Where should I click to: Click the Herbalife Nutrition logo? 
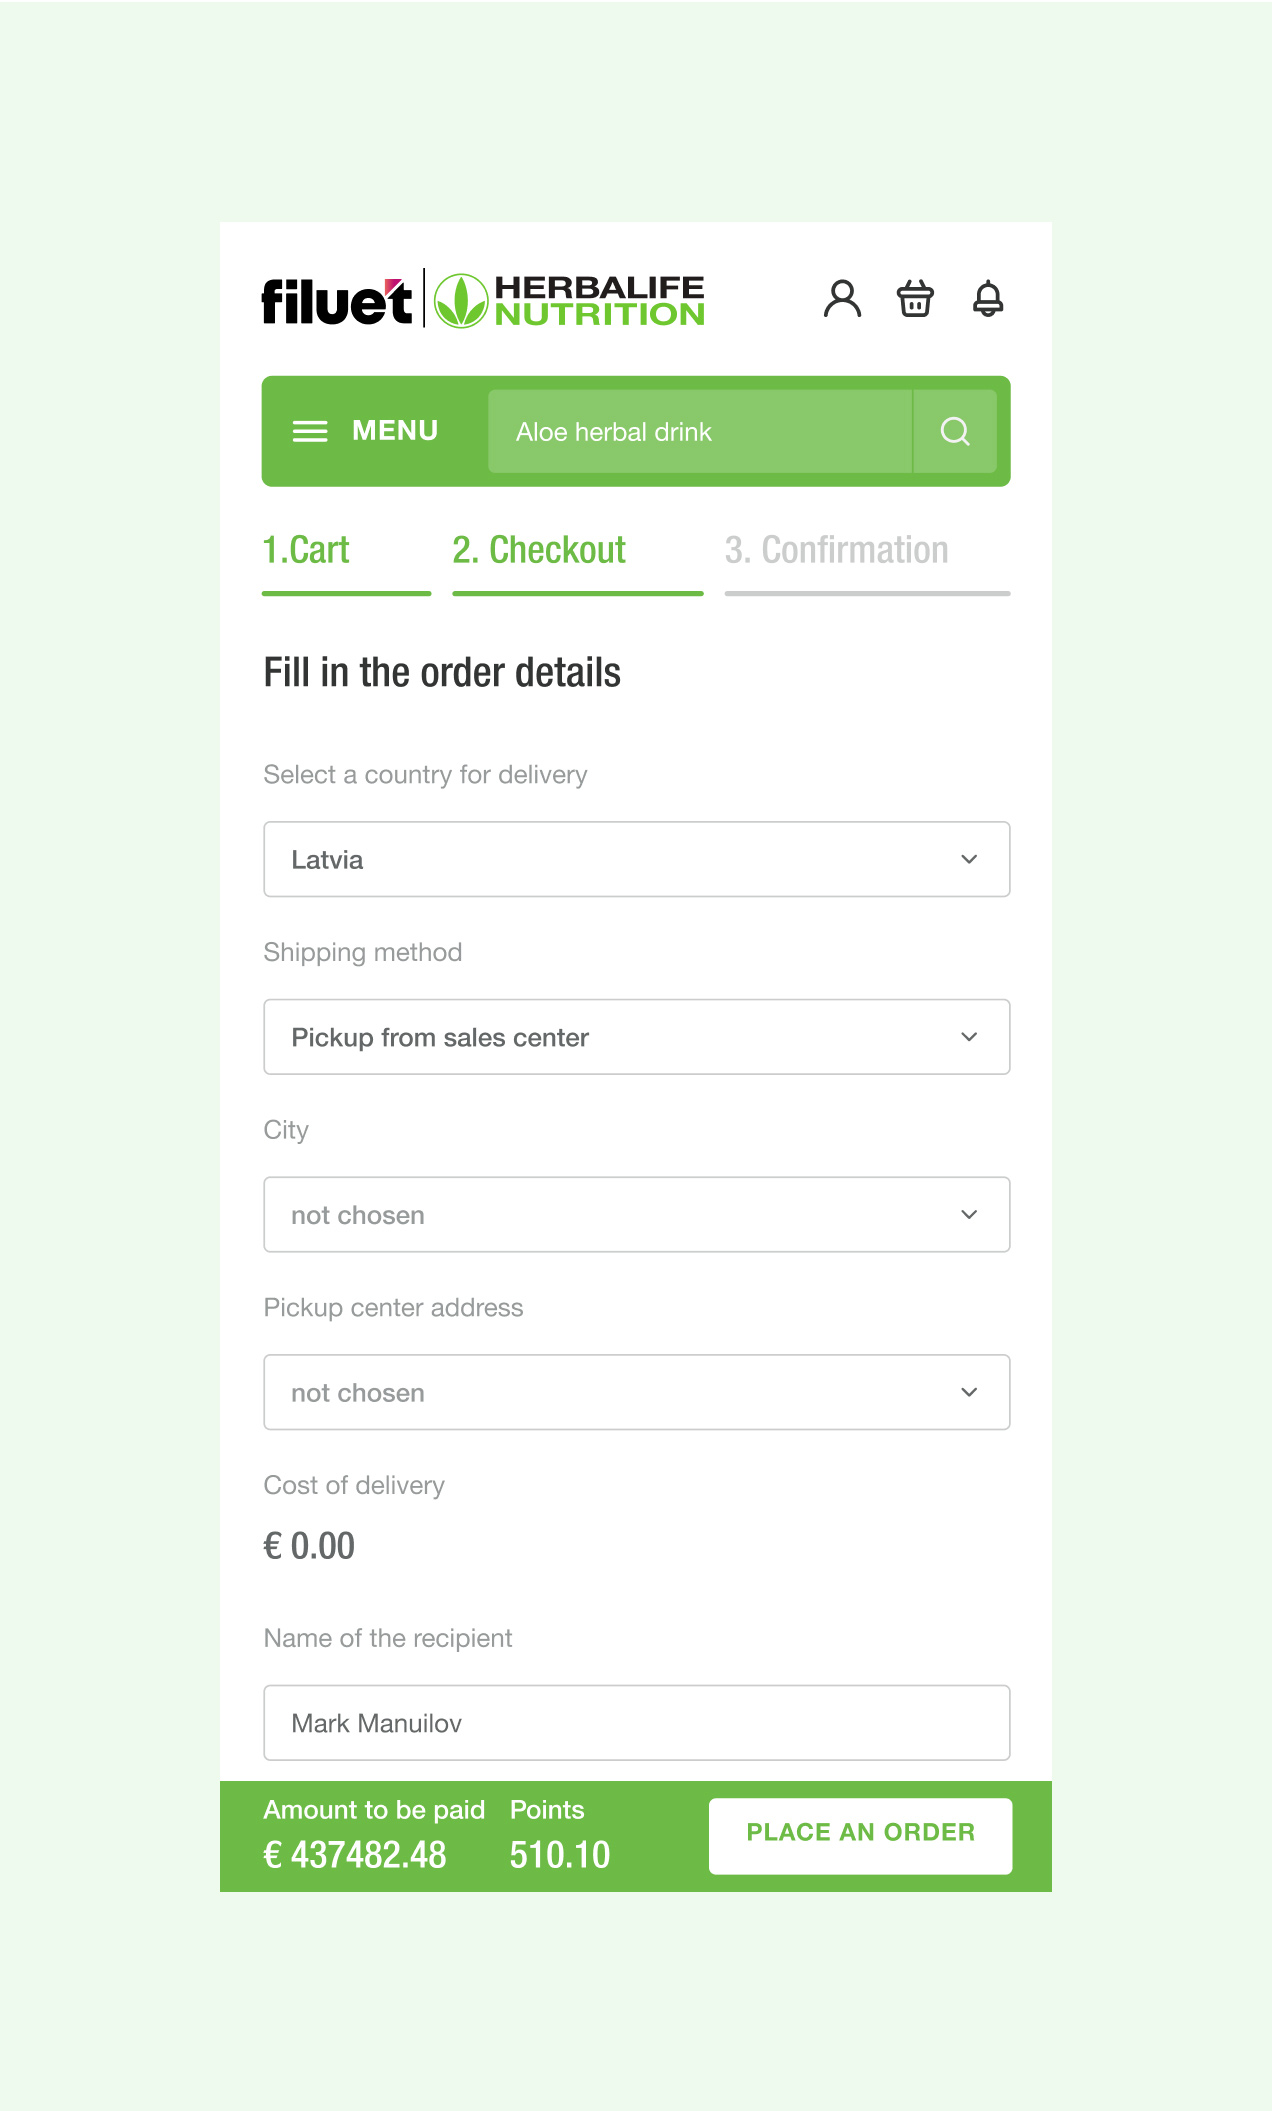pos(570,301)
